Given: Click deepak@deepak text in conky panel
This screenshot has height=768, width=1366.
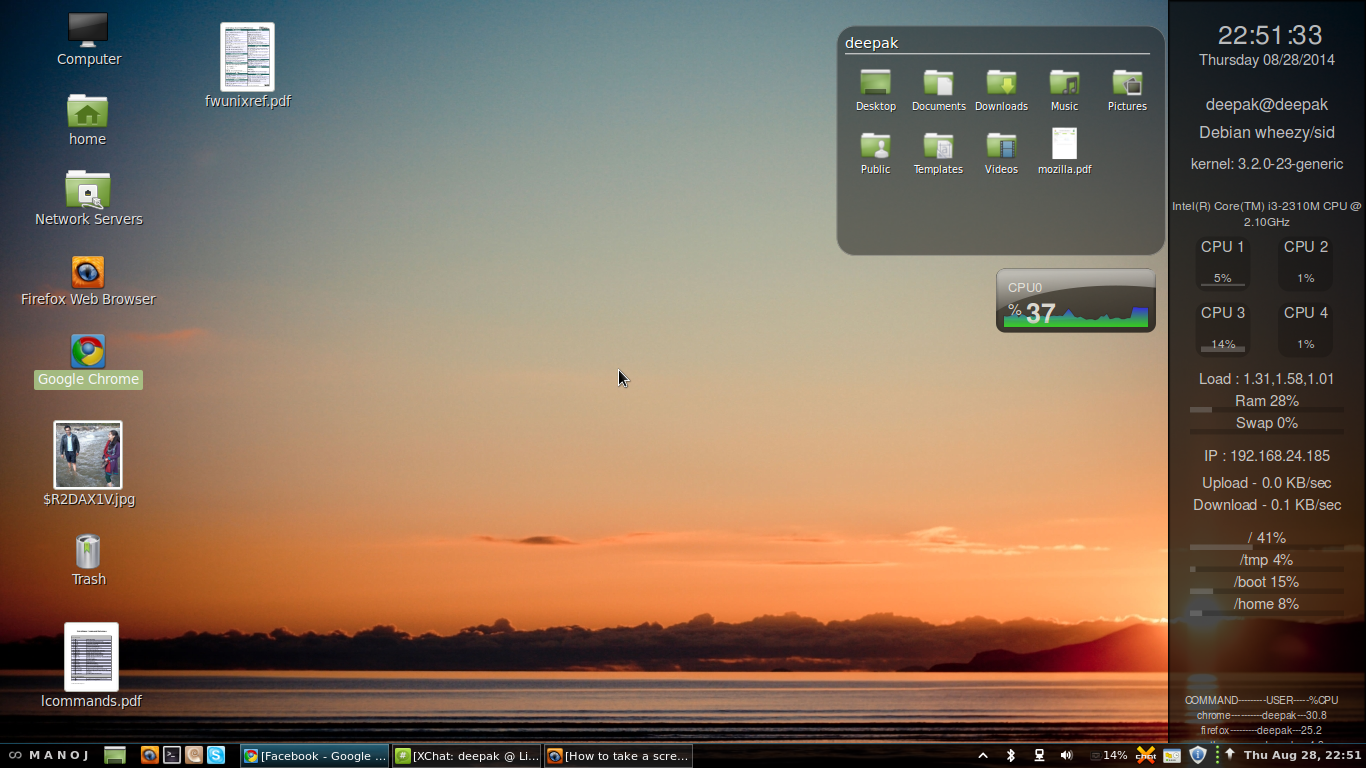Looking at the screenshot, I should [1267, 105].
